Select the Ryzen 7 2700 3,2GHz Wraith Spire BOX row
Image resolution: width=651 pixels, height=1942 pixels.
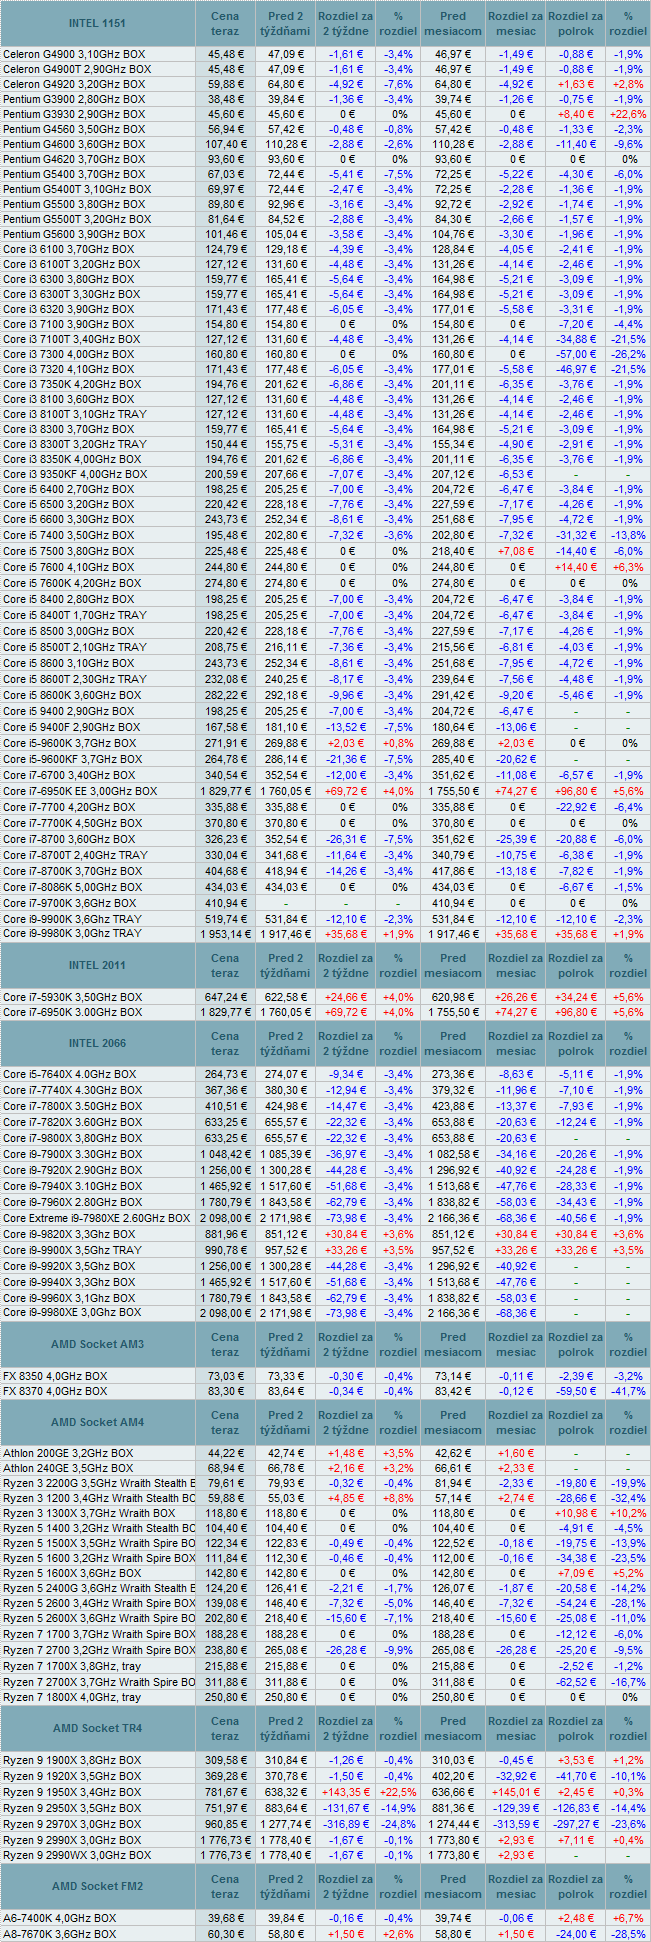99,1652
